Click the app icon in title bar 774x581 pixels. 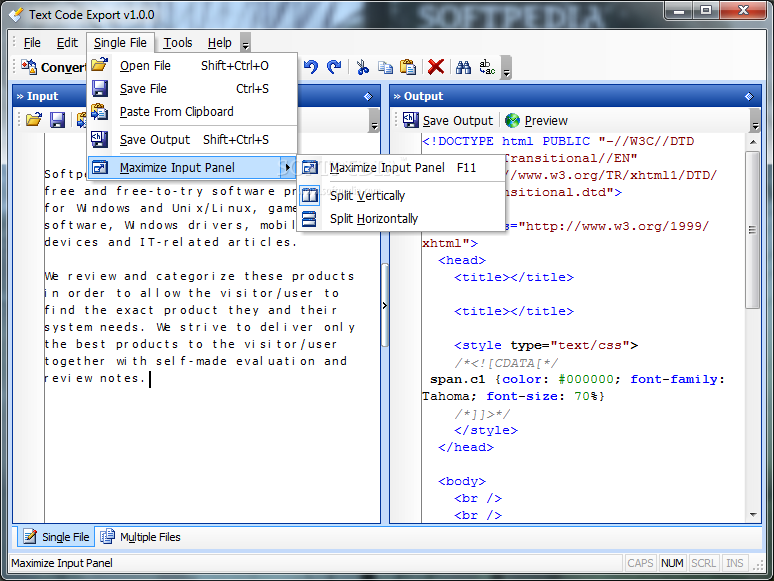pyautogui.click(x=16, y=15)
